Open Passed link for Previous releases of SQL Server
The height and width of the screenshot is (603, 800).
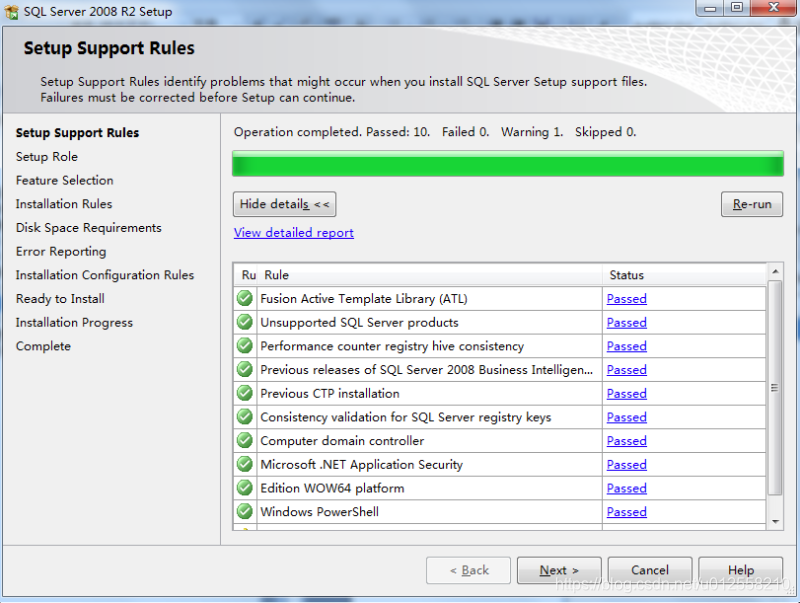pyautogui.click(x=627, y=370)
